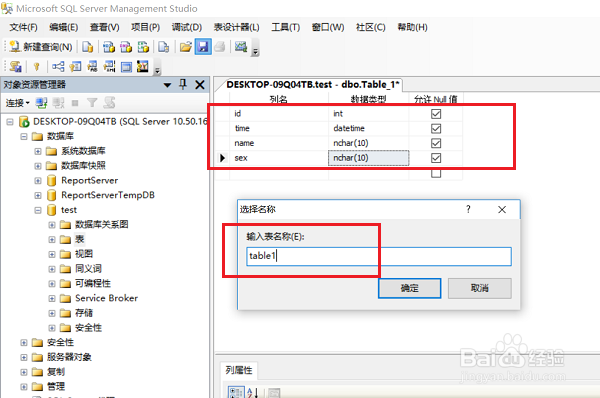600x398 pixels.
Task: Uncheck Allow Nulls for the name column
Action: [x=436, y=143]
